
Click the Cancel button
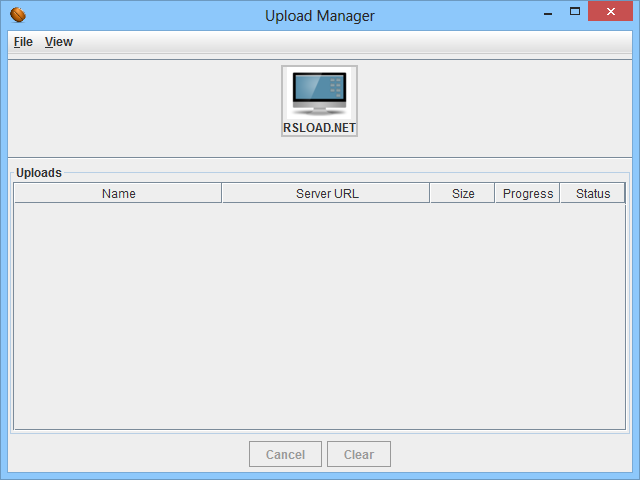[x=285, y=454]
